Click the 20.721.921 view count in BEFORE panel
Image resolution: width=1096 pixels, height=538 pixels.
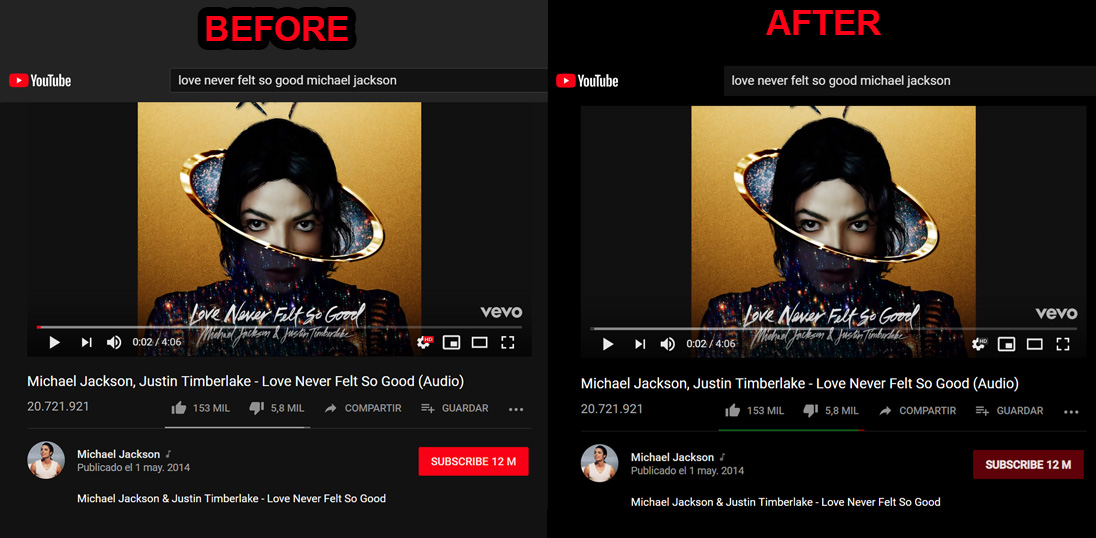(x=58, y=407)
